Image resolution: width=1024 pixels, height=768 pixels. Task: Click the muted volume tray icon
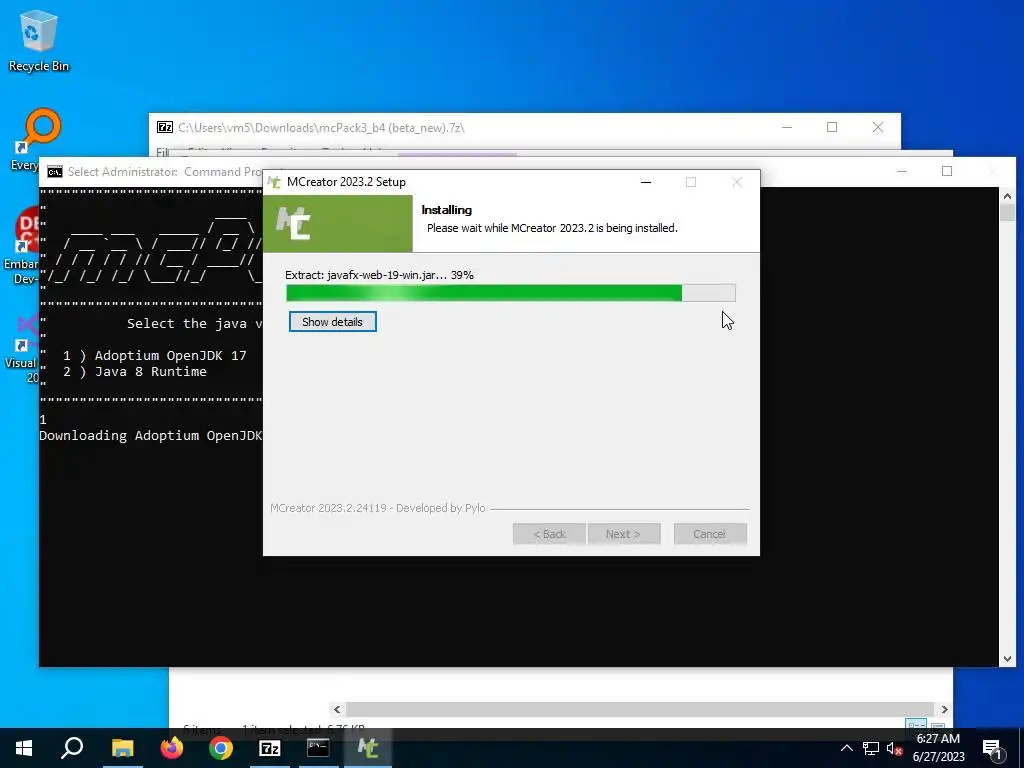tap(894, 748)
